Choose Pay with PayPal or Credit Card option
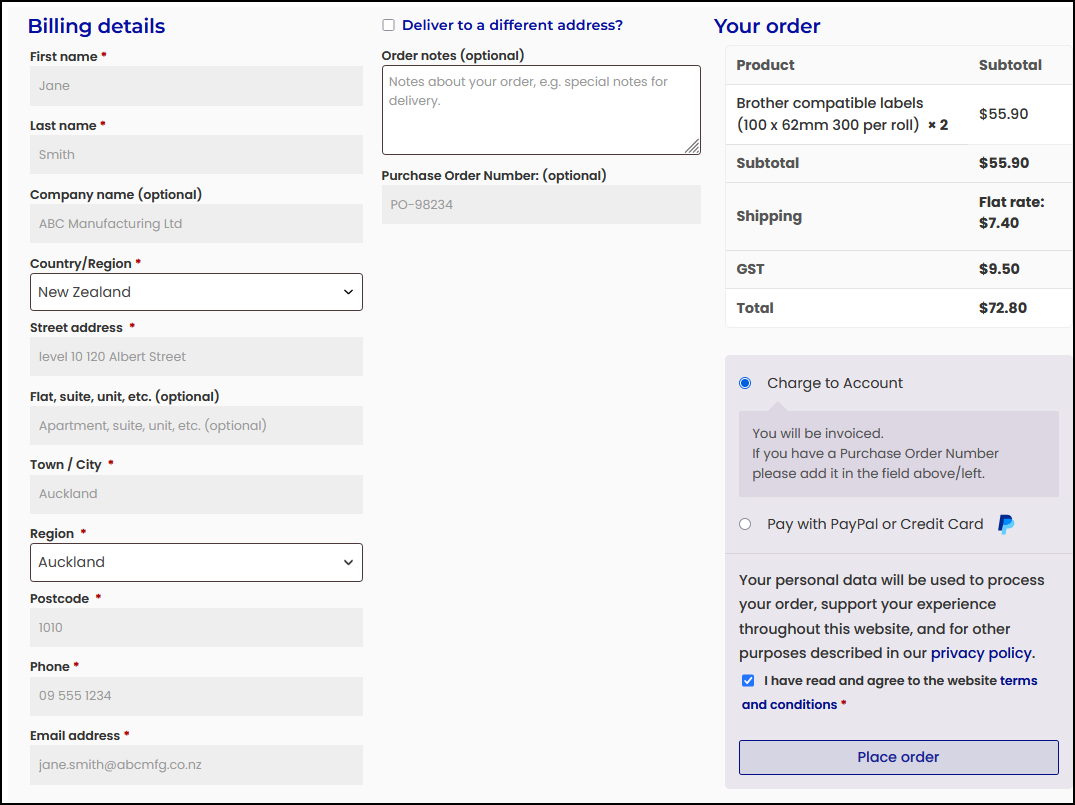The image size is (1075, 805). 745,525
